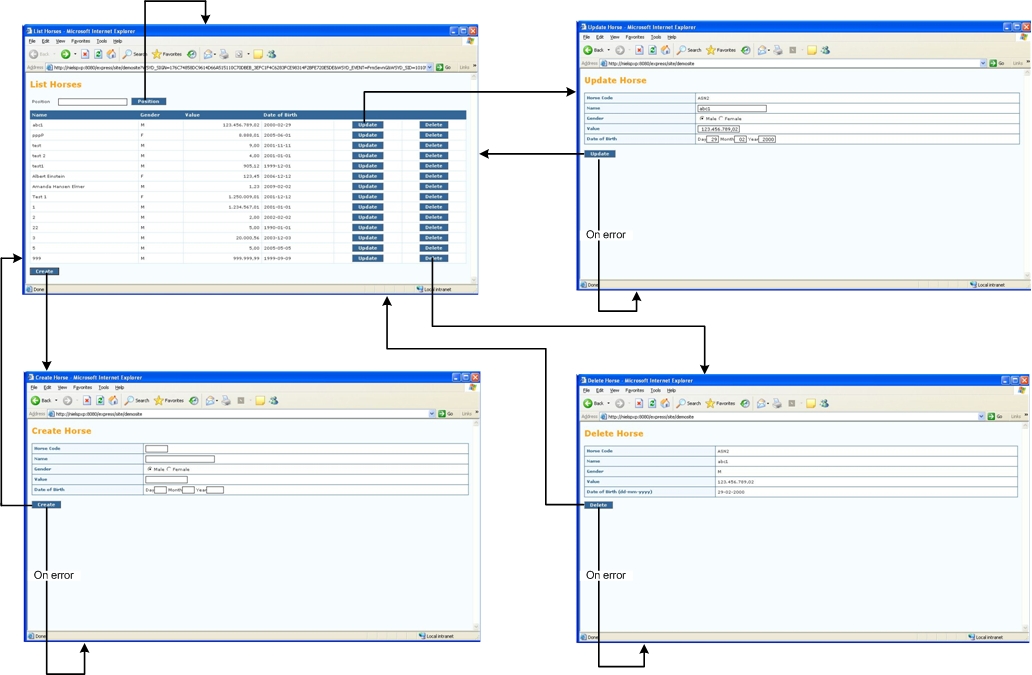Click the Update button in Update Horse form
The image size is (1032, 675).
[600, 154]
